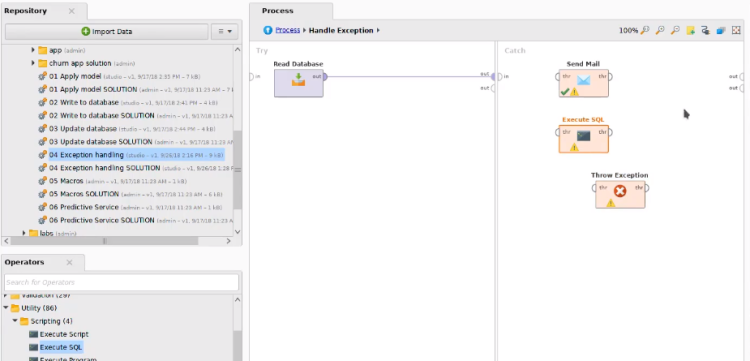Click warning triangle on Execute SQL operator

574,147
